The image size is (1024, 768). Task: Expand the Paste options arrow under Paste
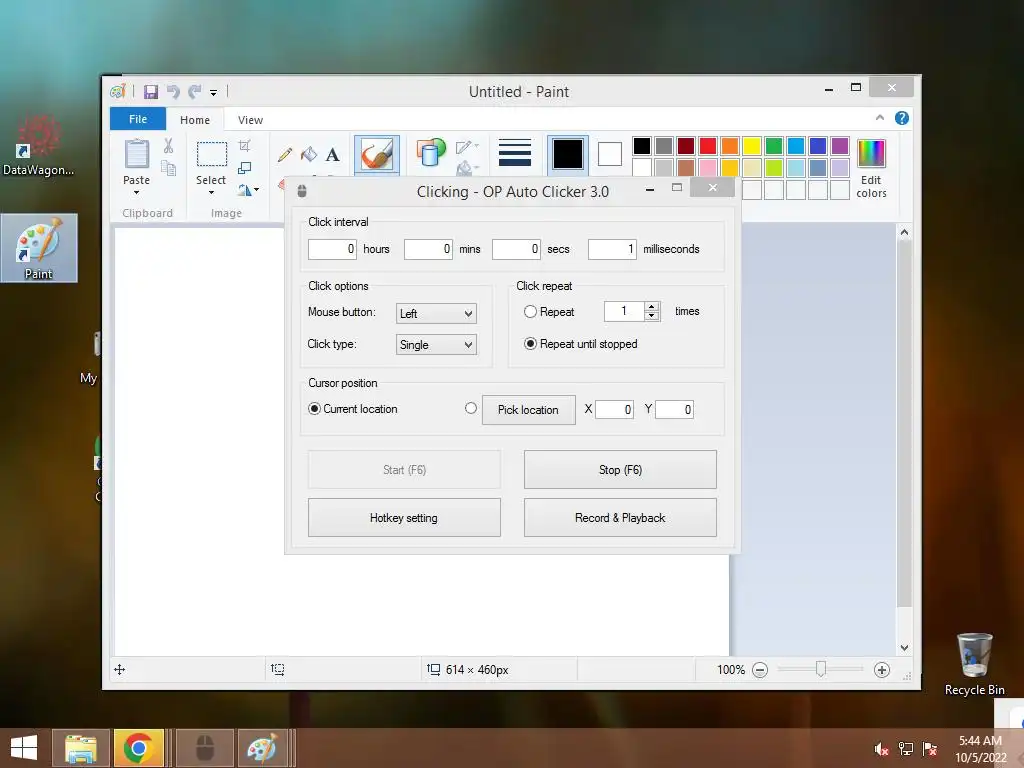(136, 193)
